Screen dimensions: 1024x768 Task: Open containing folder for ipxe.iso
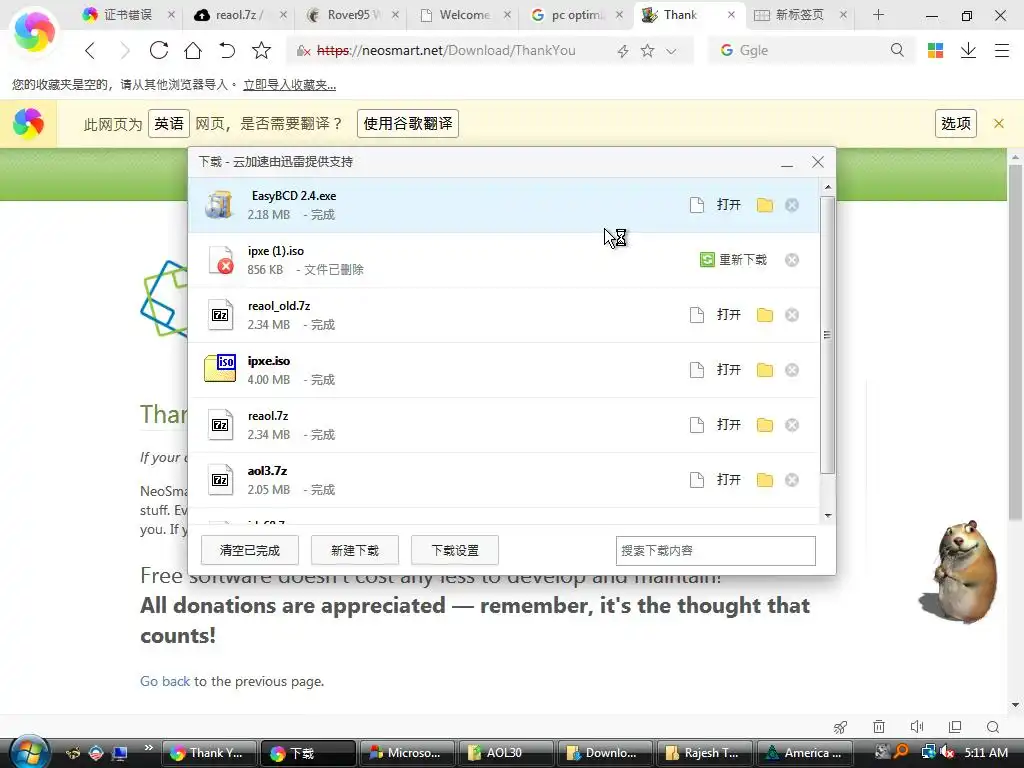click(765, 370)
